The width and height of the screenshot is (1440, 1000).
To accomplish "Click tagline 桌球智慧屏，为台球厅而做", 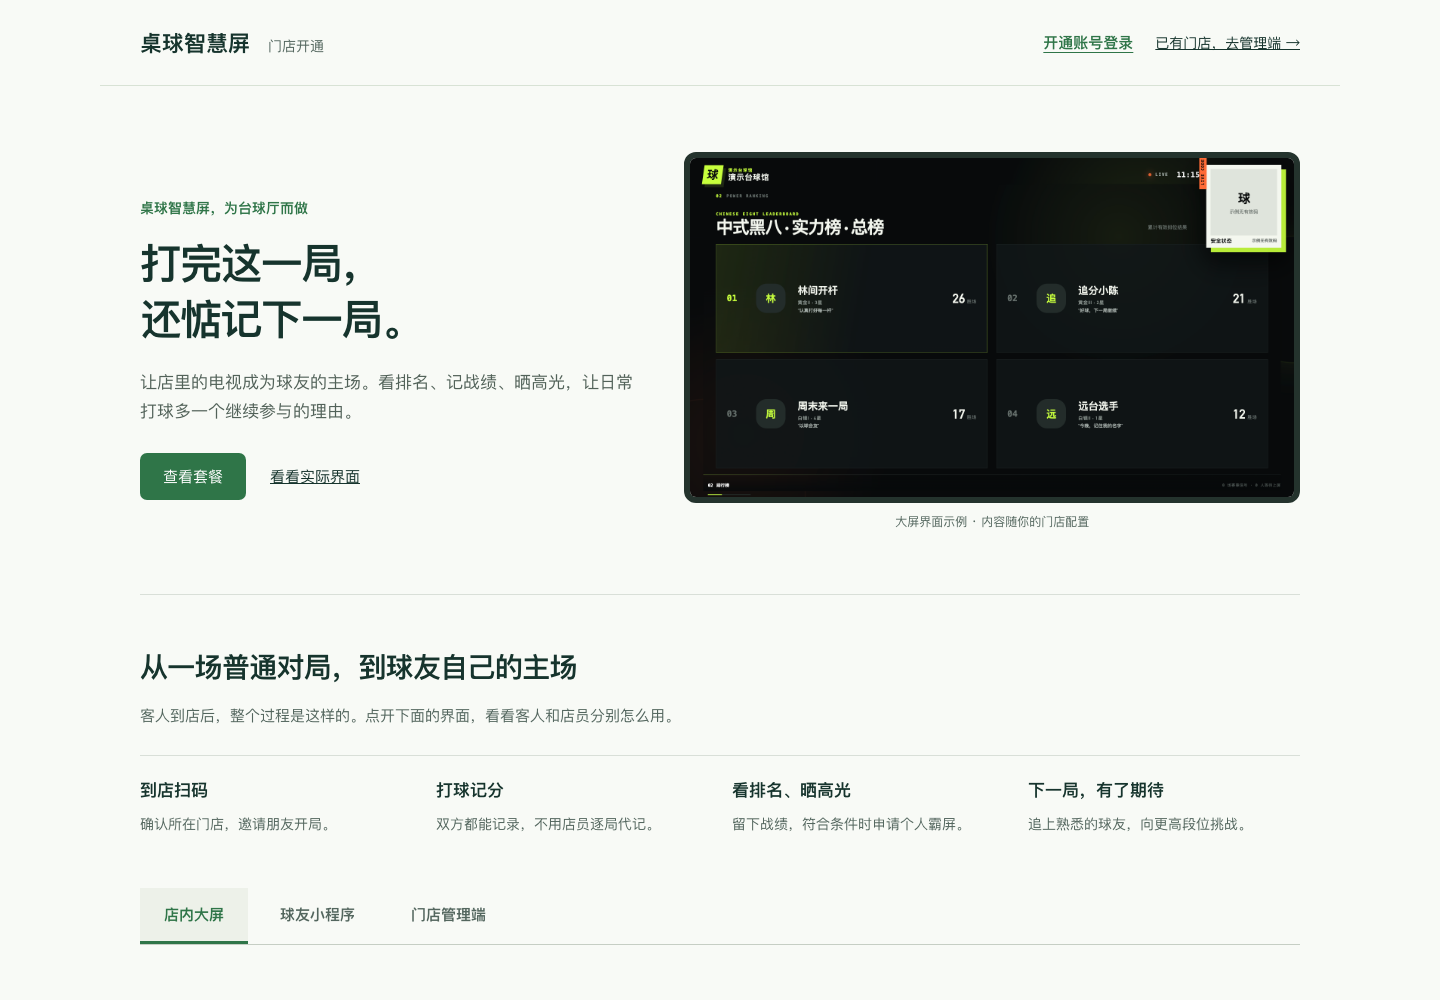I will coord(224,208).
